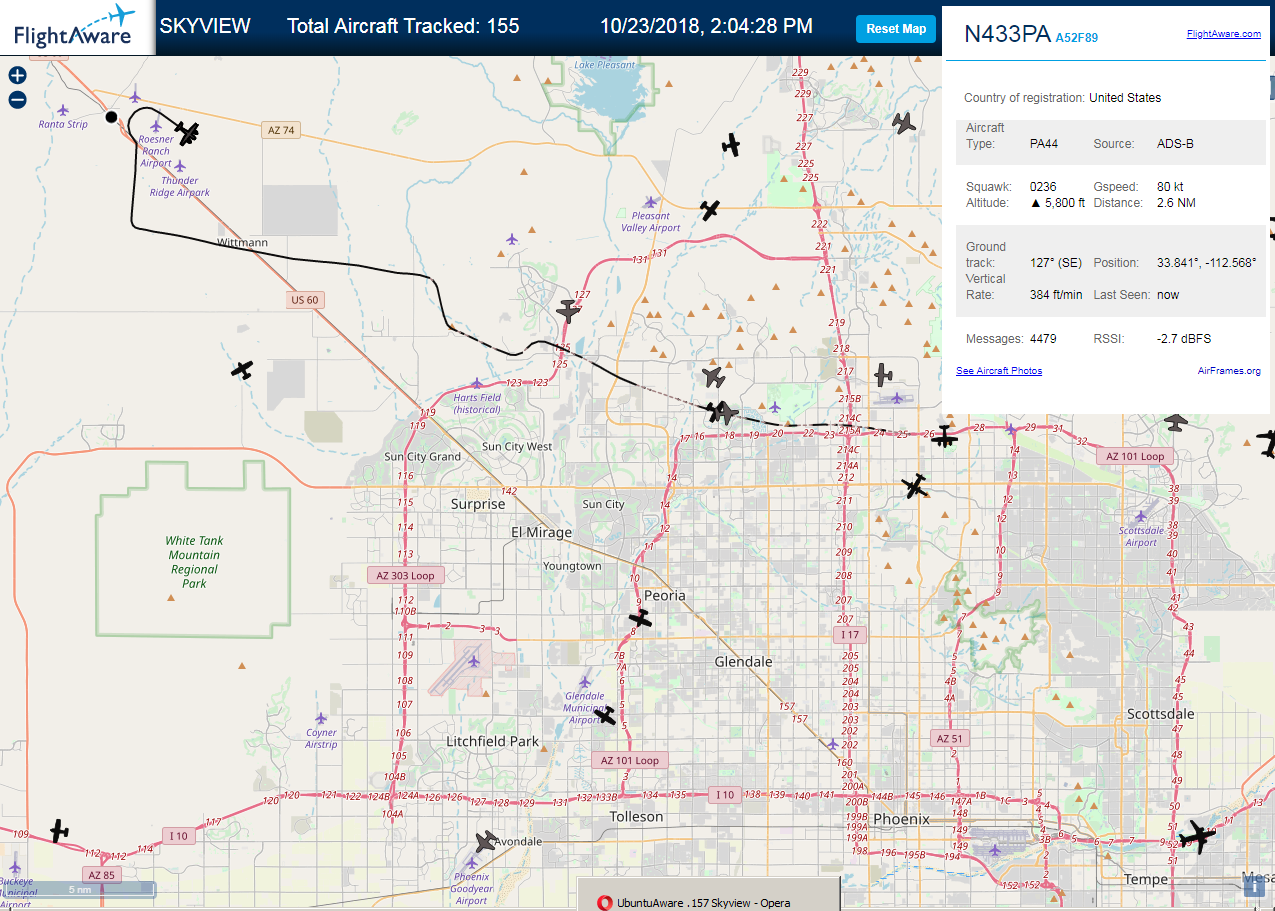Click the squawk value 0236
1275x911 pixels.
click(x=1043, y=187)
